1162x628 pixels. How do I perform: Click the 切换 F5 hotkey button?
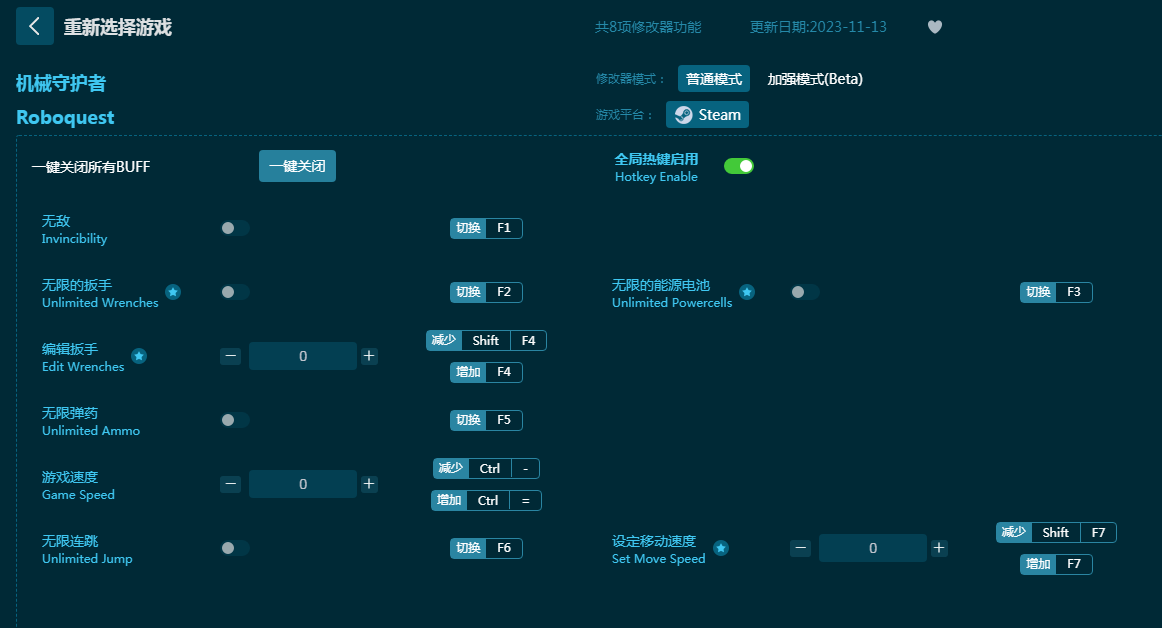486,420
